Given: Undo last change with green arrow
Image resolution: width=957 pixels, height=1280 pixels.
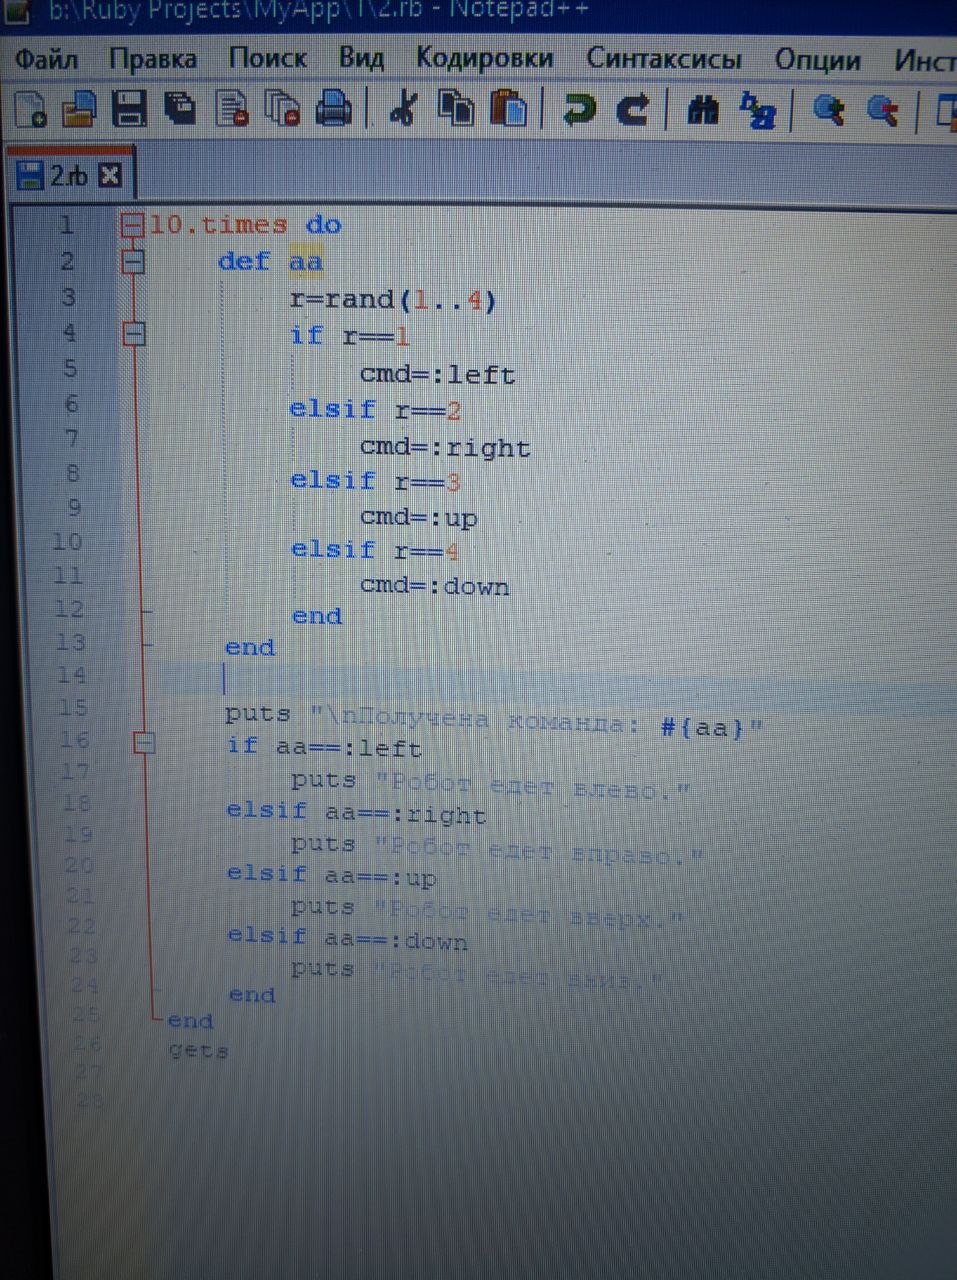Looking at the screenshot, I should [x=579, y=108].
